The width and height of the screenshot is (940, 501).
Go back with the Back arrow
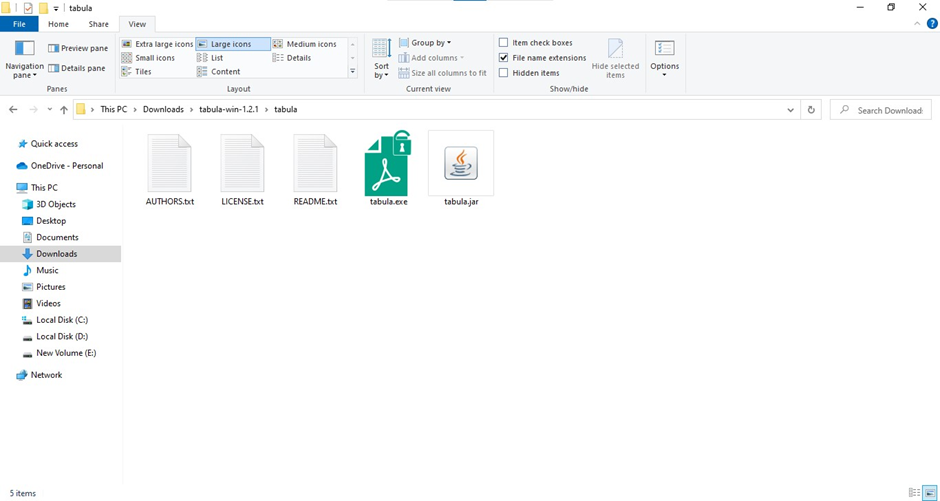[13, 110]
